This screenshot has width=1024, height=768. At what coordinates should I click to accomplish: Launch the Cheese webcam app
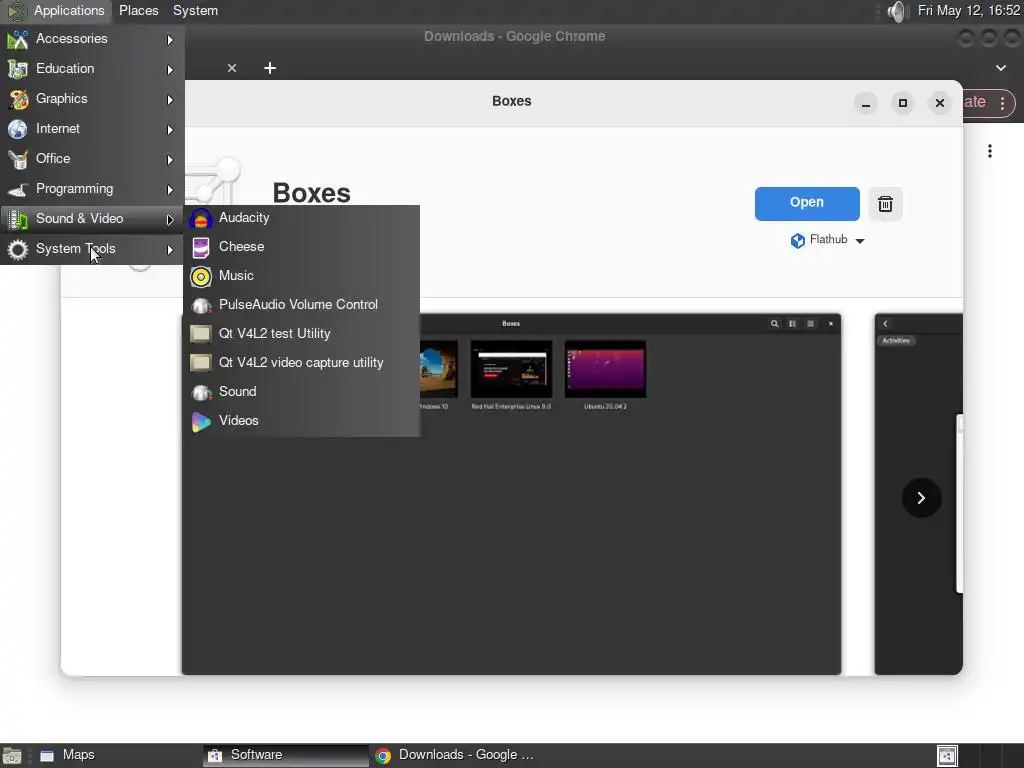(302, 247)
